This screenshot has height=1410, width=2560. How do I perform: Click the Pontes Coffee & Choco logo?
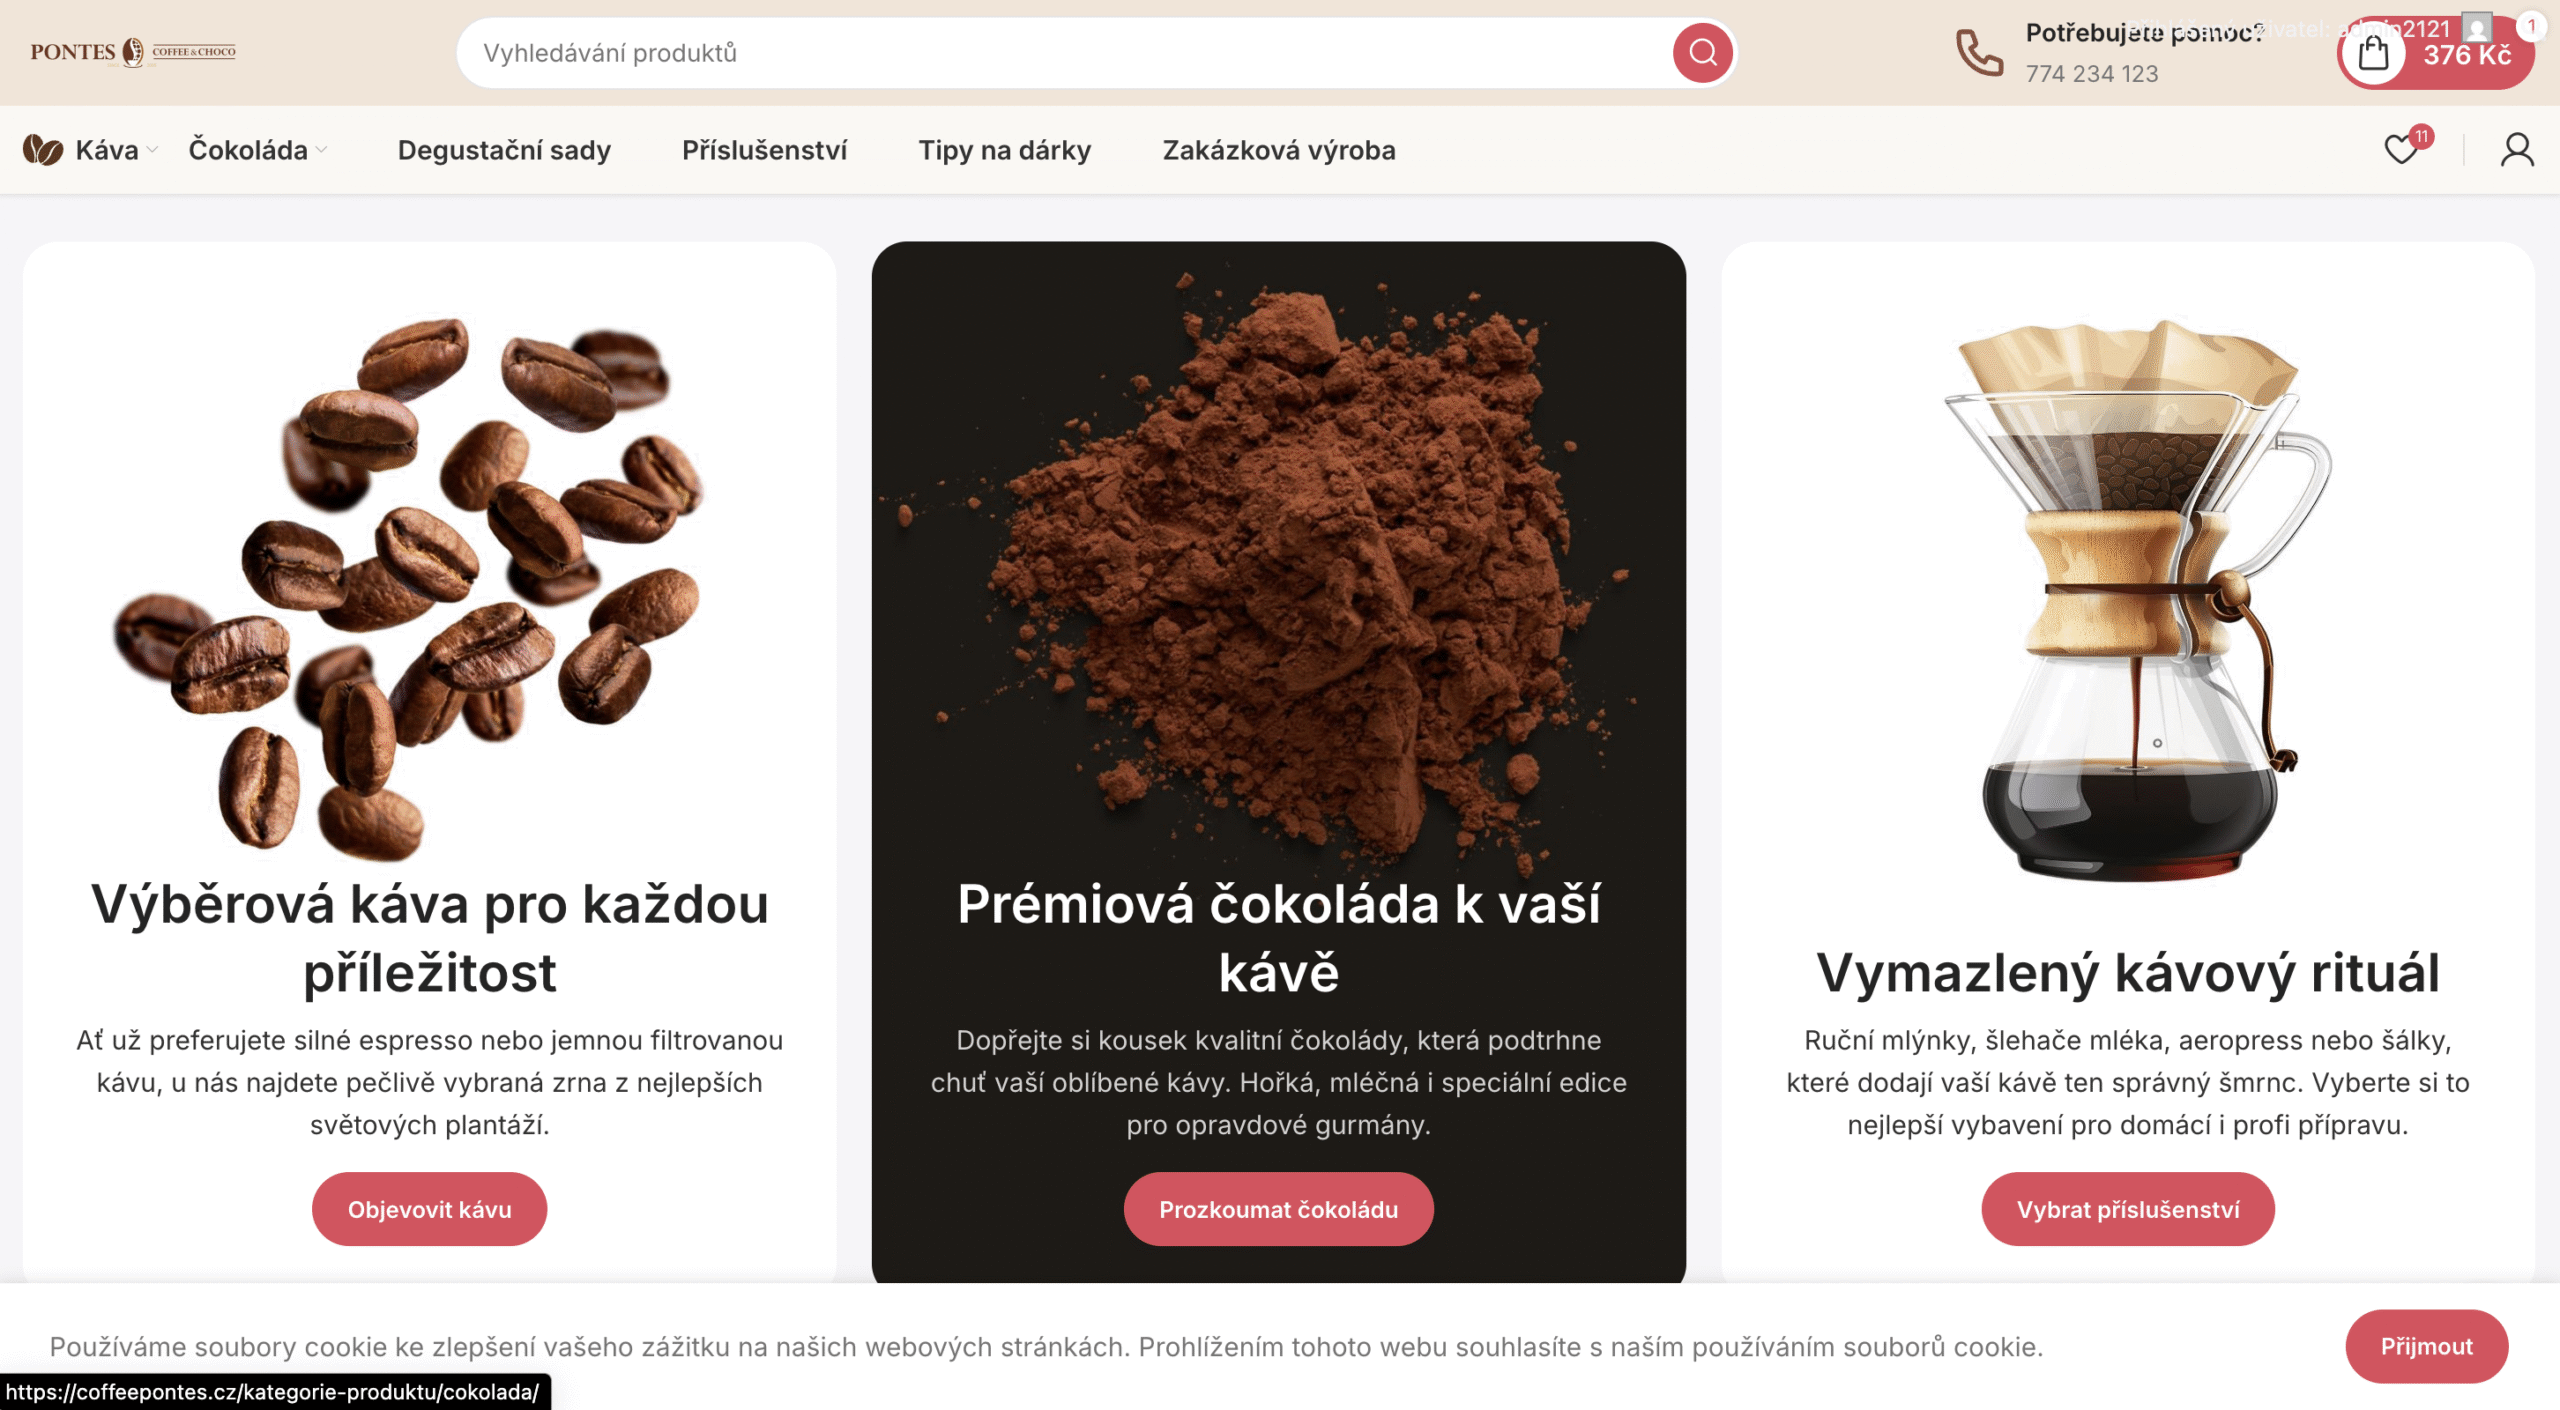[x=133, y=52]
